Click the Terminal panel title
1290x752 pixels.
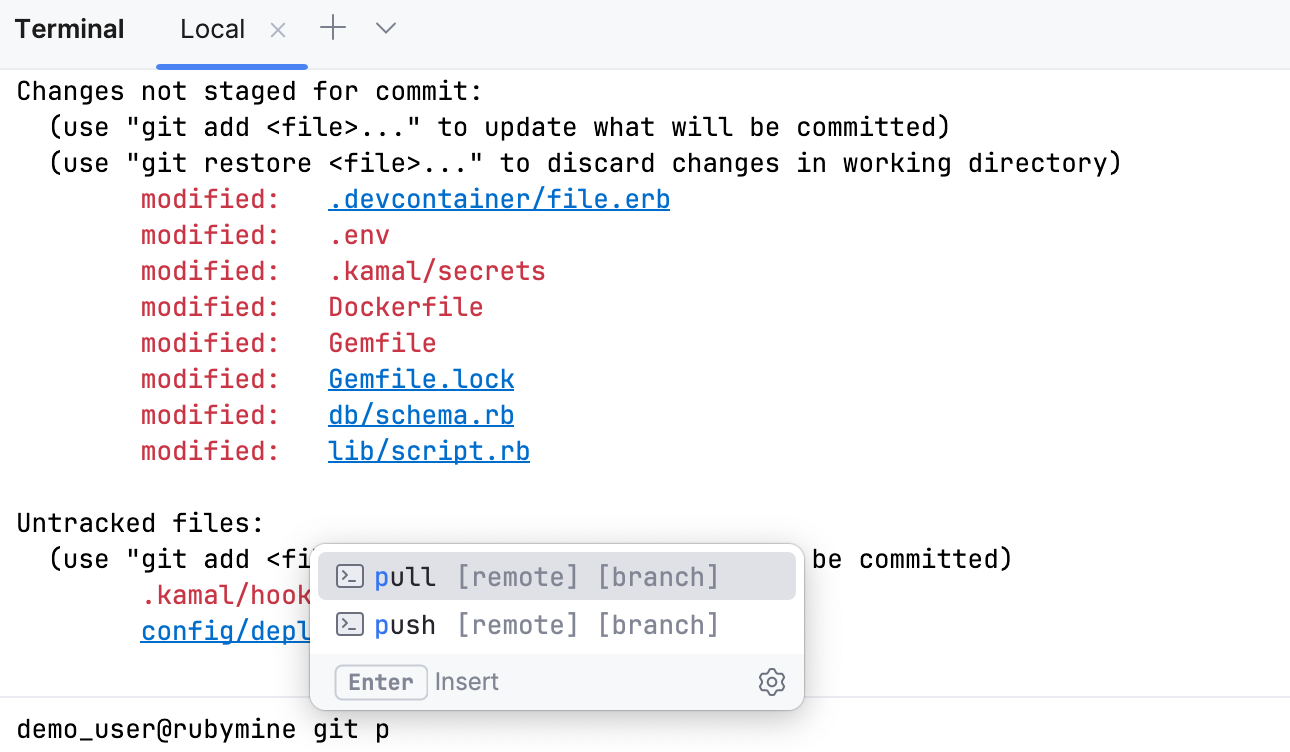pyautogui.click(x=69, y=29)
